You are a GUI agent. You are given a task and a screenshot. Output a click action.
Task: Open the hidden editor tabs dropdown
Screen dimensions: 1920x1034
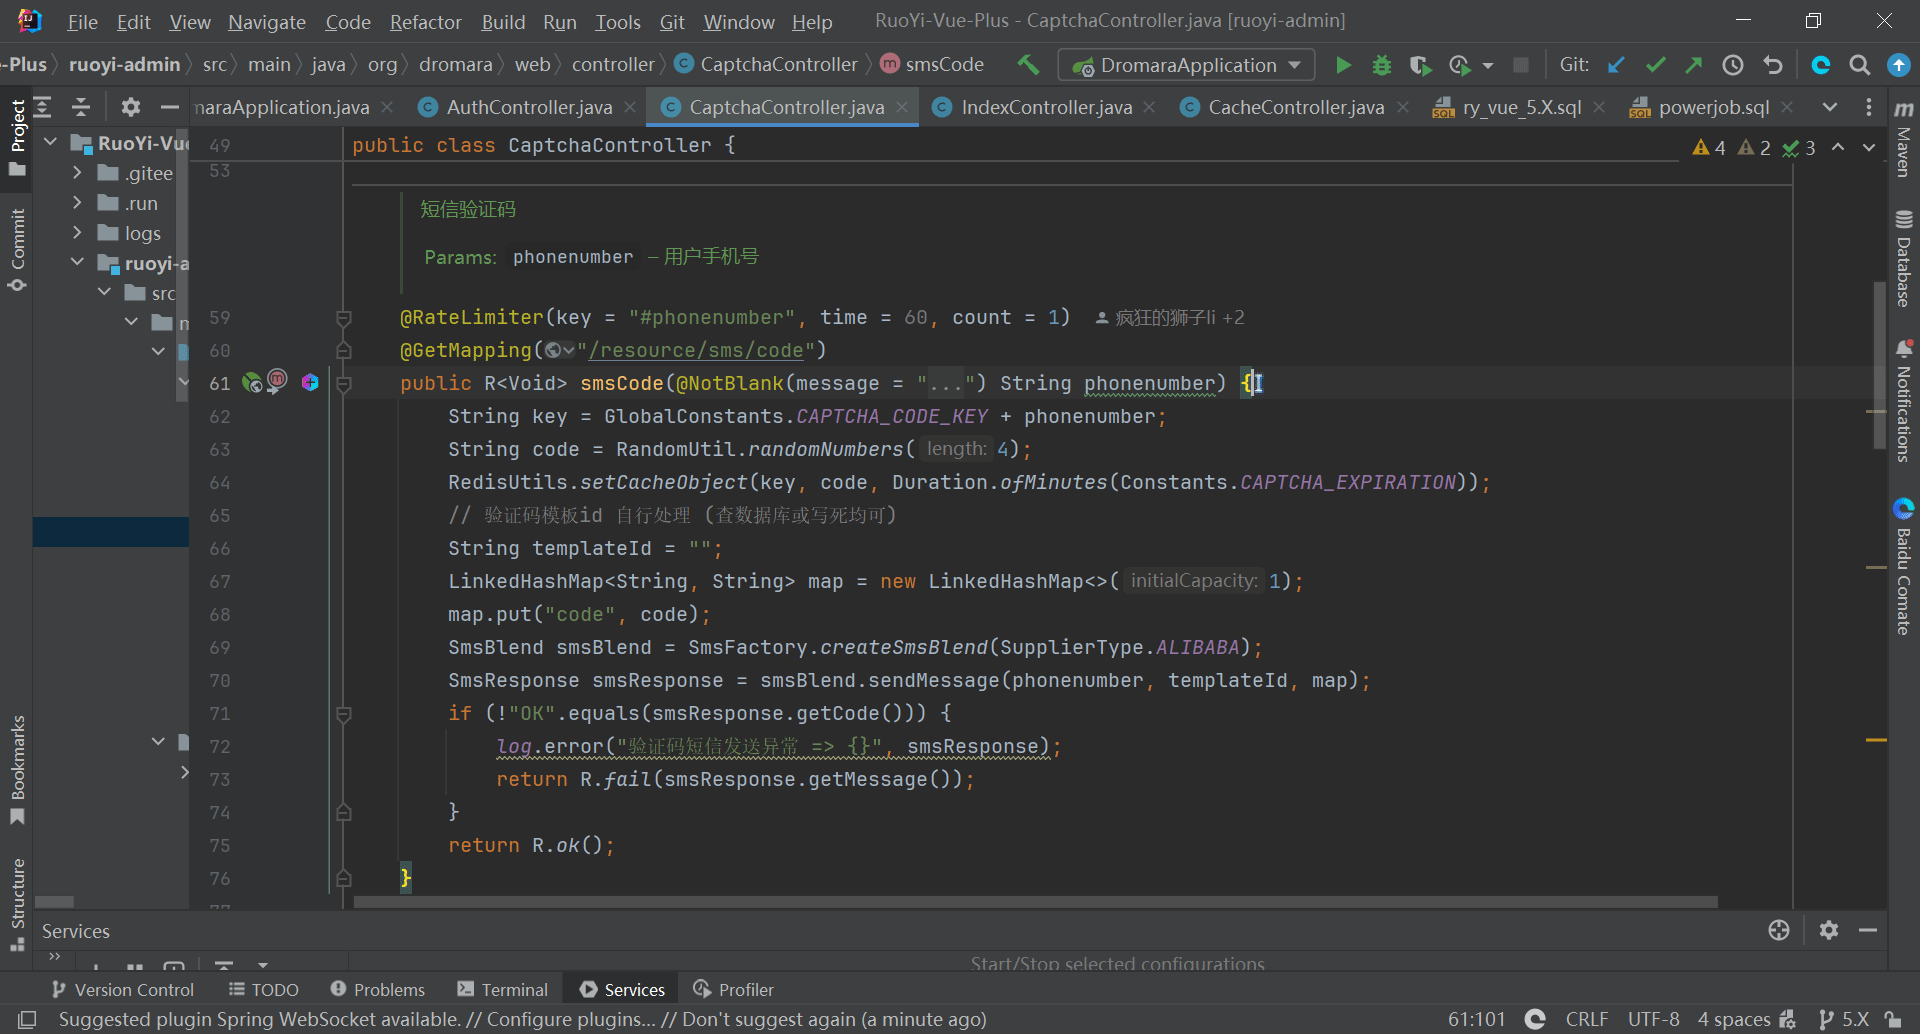click(1829, 107)
